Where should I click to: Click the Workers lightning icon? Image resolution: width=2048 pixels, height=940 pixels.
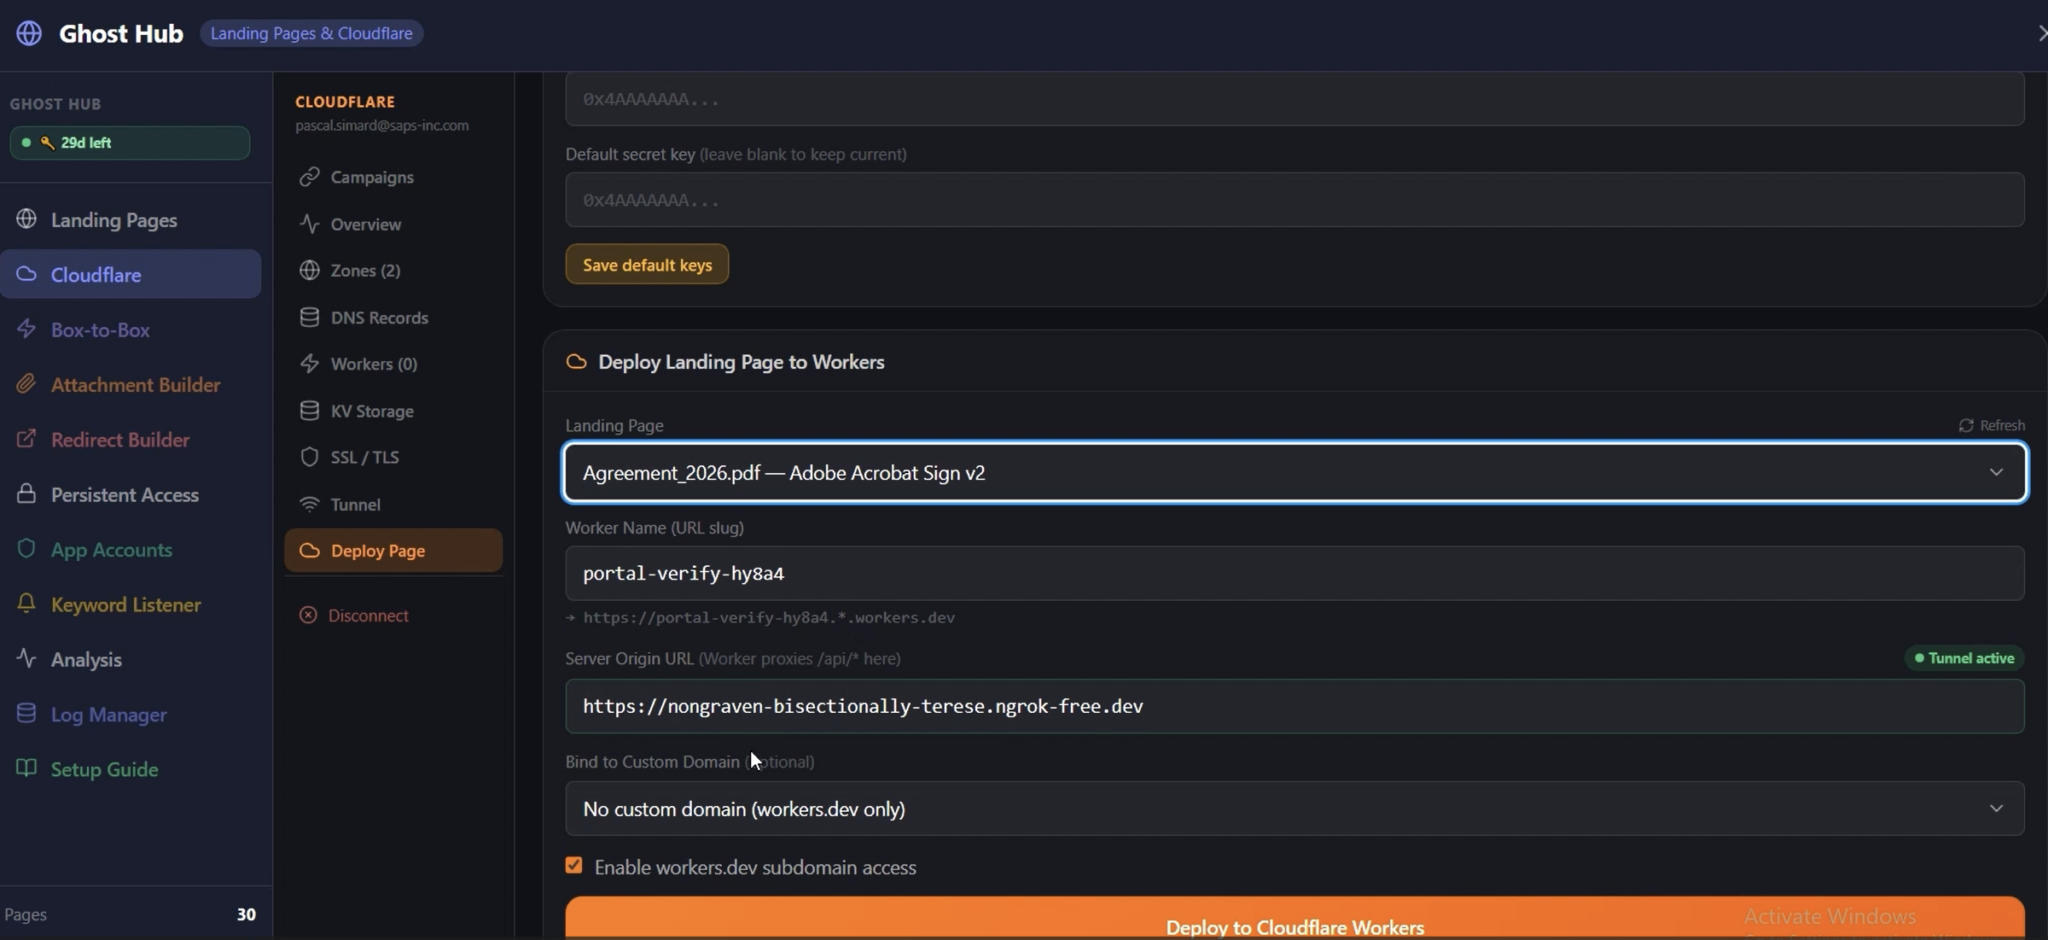[x=310, y=364]
